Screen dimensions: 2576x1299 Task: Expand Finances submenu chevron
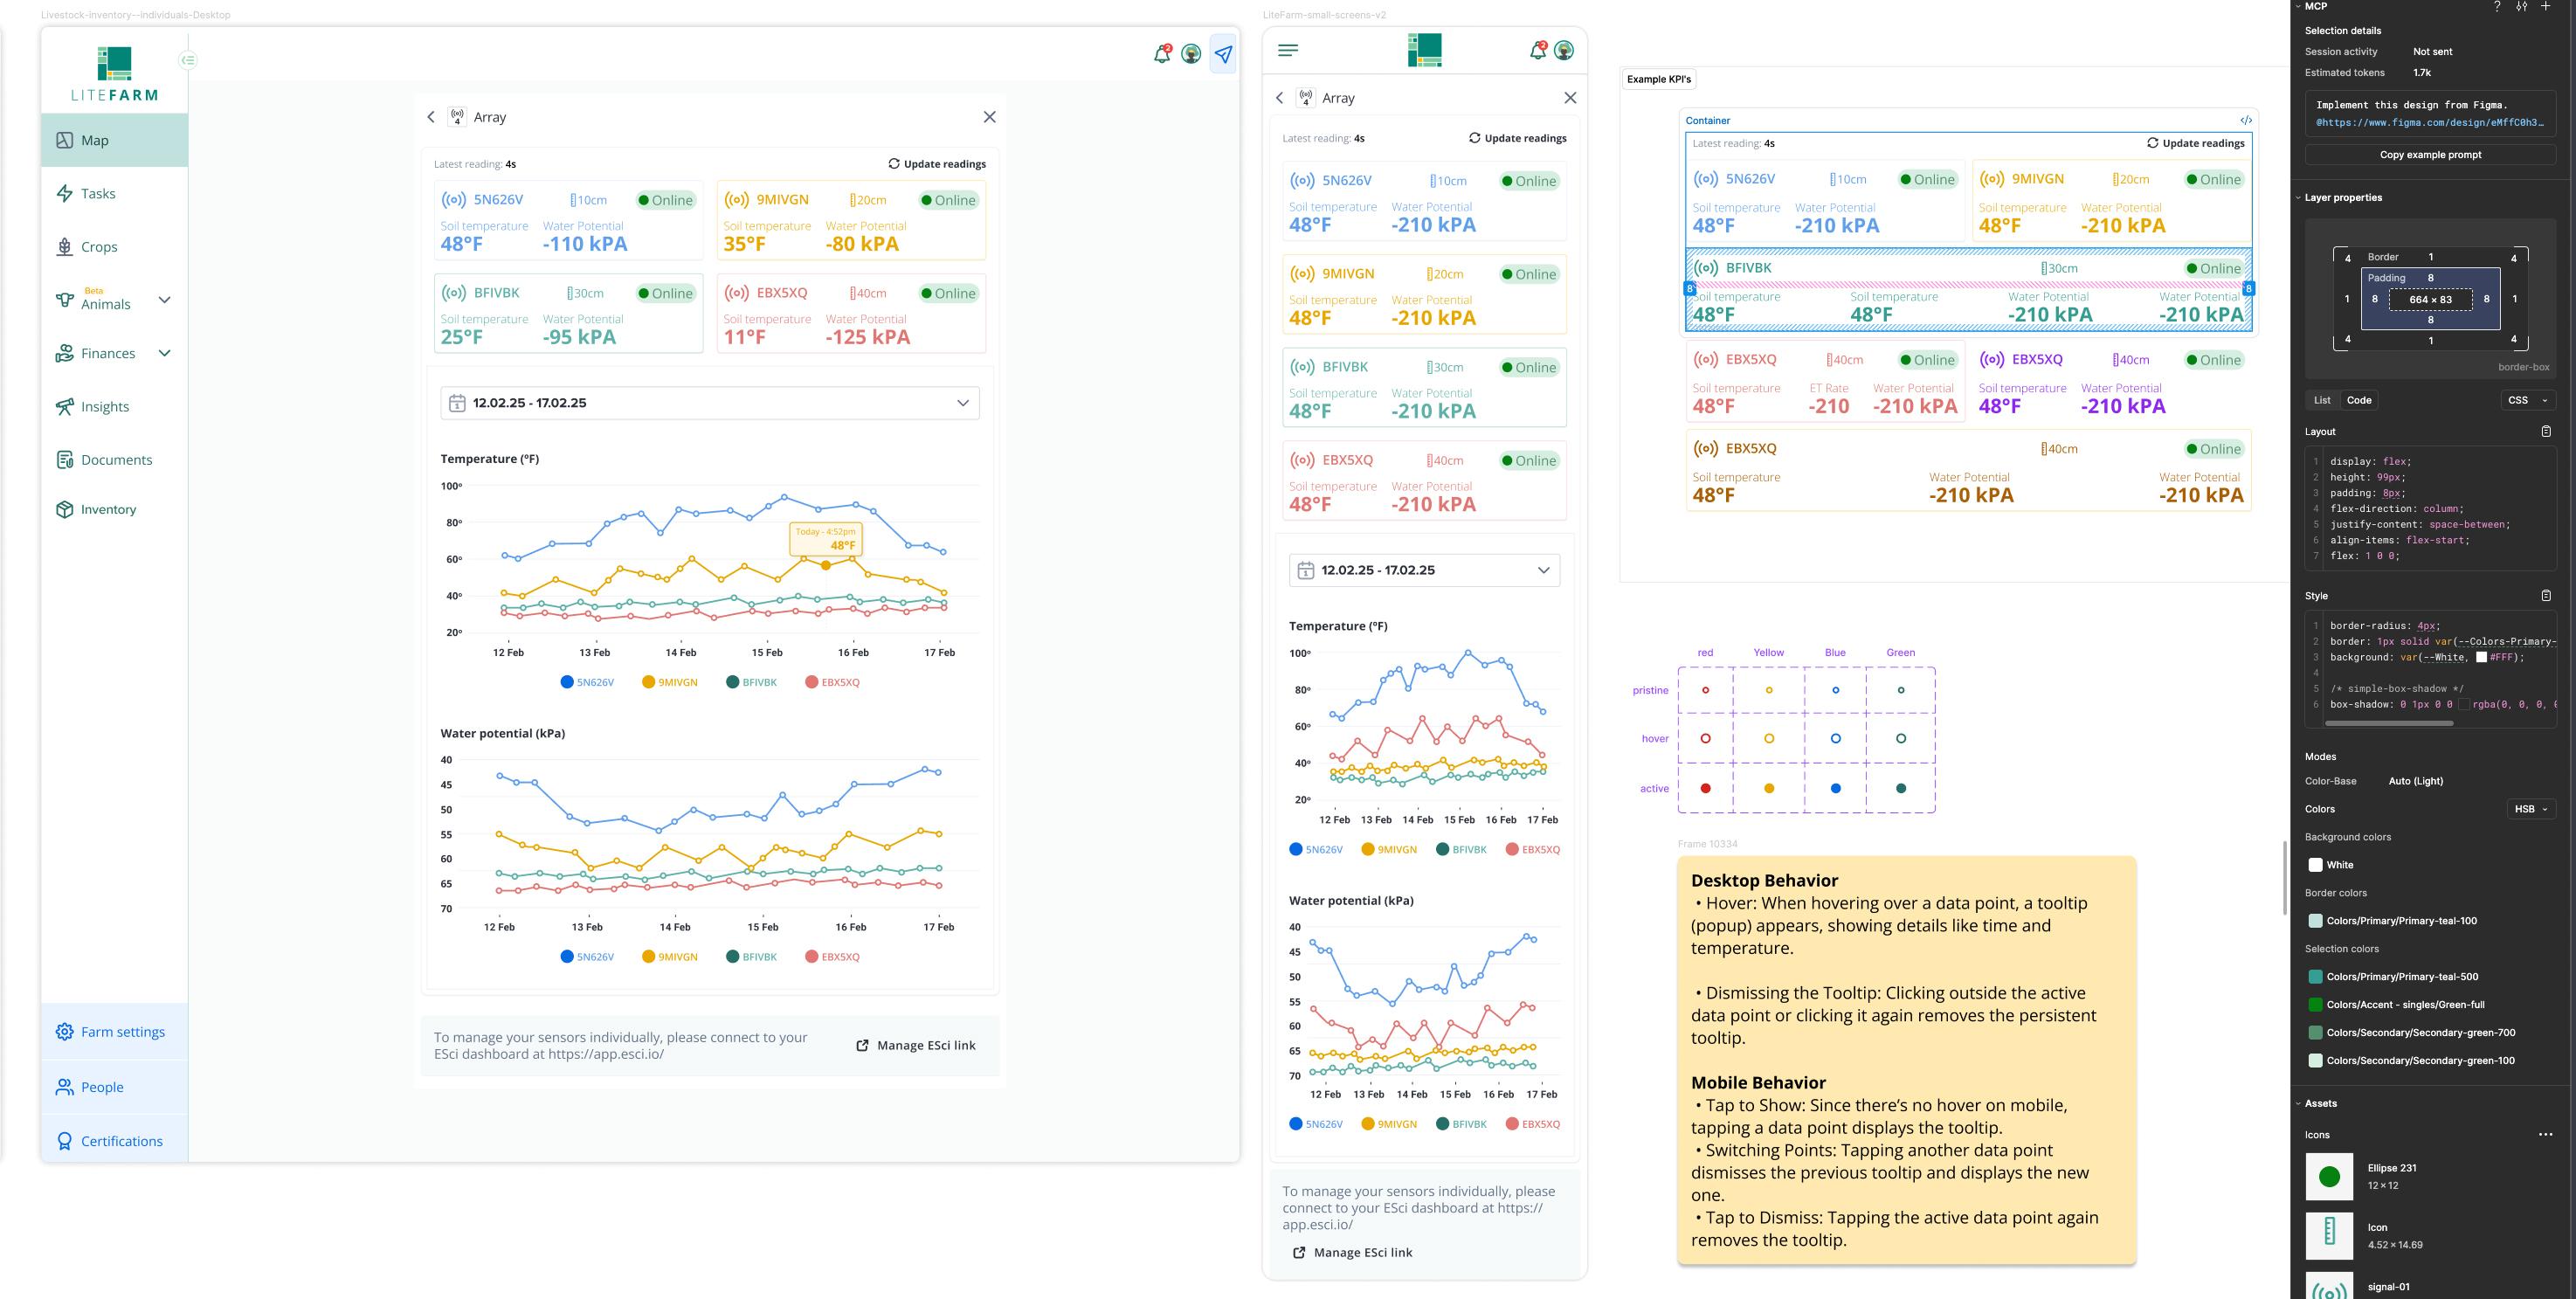[165, 353]
